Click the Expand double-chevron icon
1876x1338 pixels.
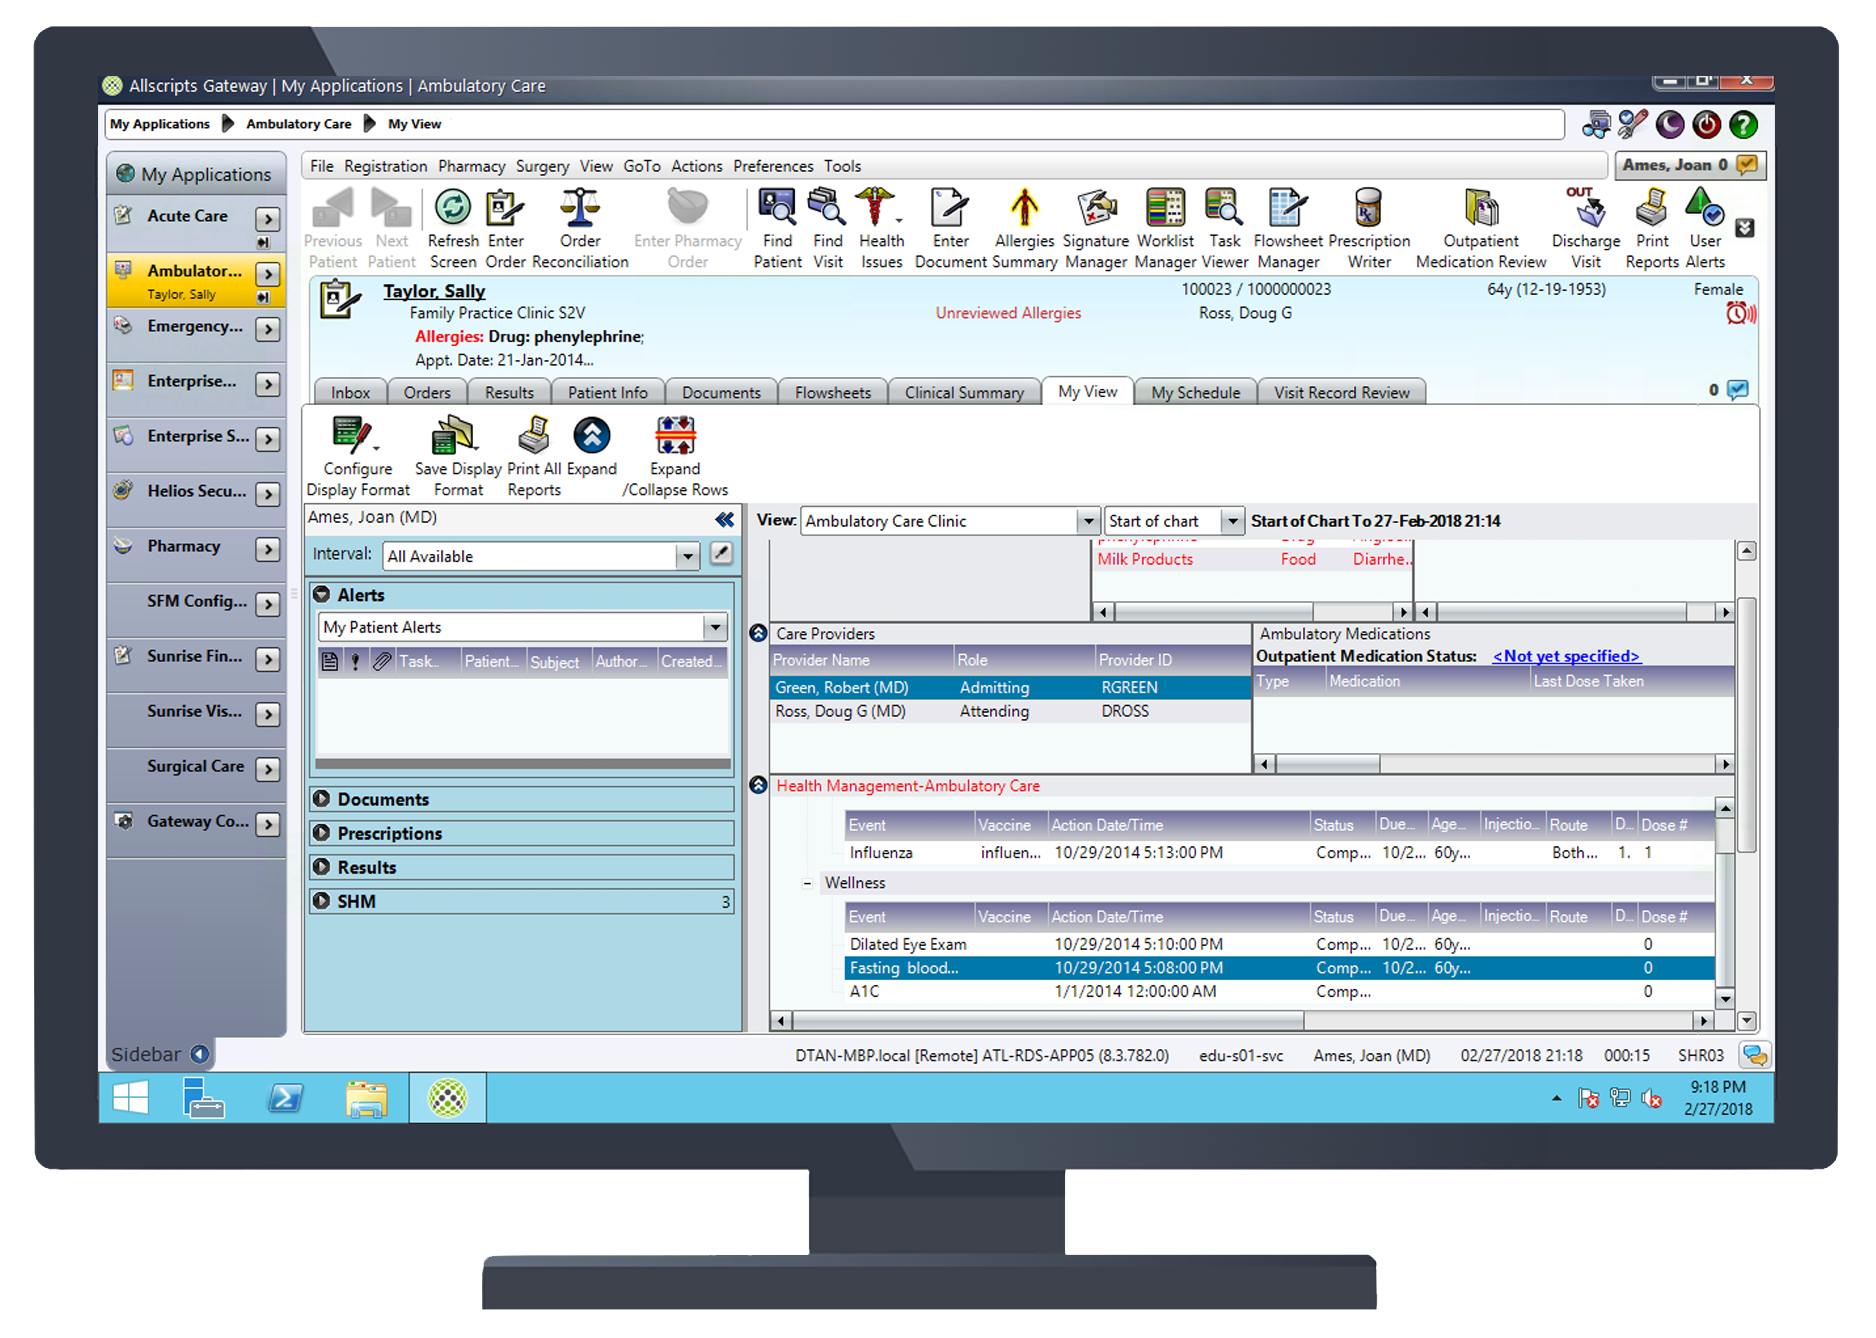592,435
